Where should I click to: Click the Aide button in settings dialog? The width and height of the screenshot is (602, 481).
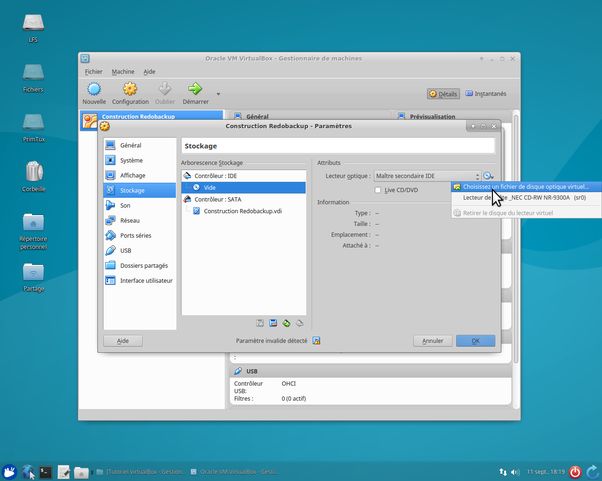click(x=123, y=341)
